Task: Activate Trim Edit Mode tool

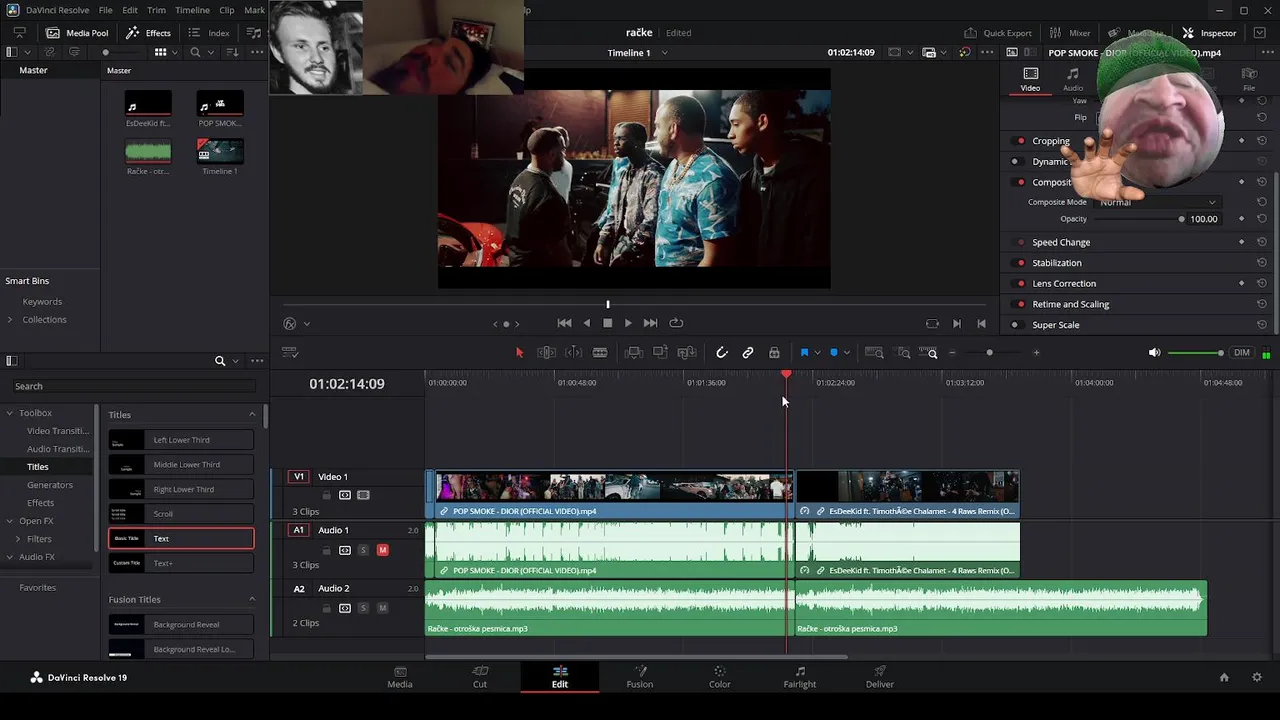Action: (x=546, y=353)
